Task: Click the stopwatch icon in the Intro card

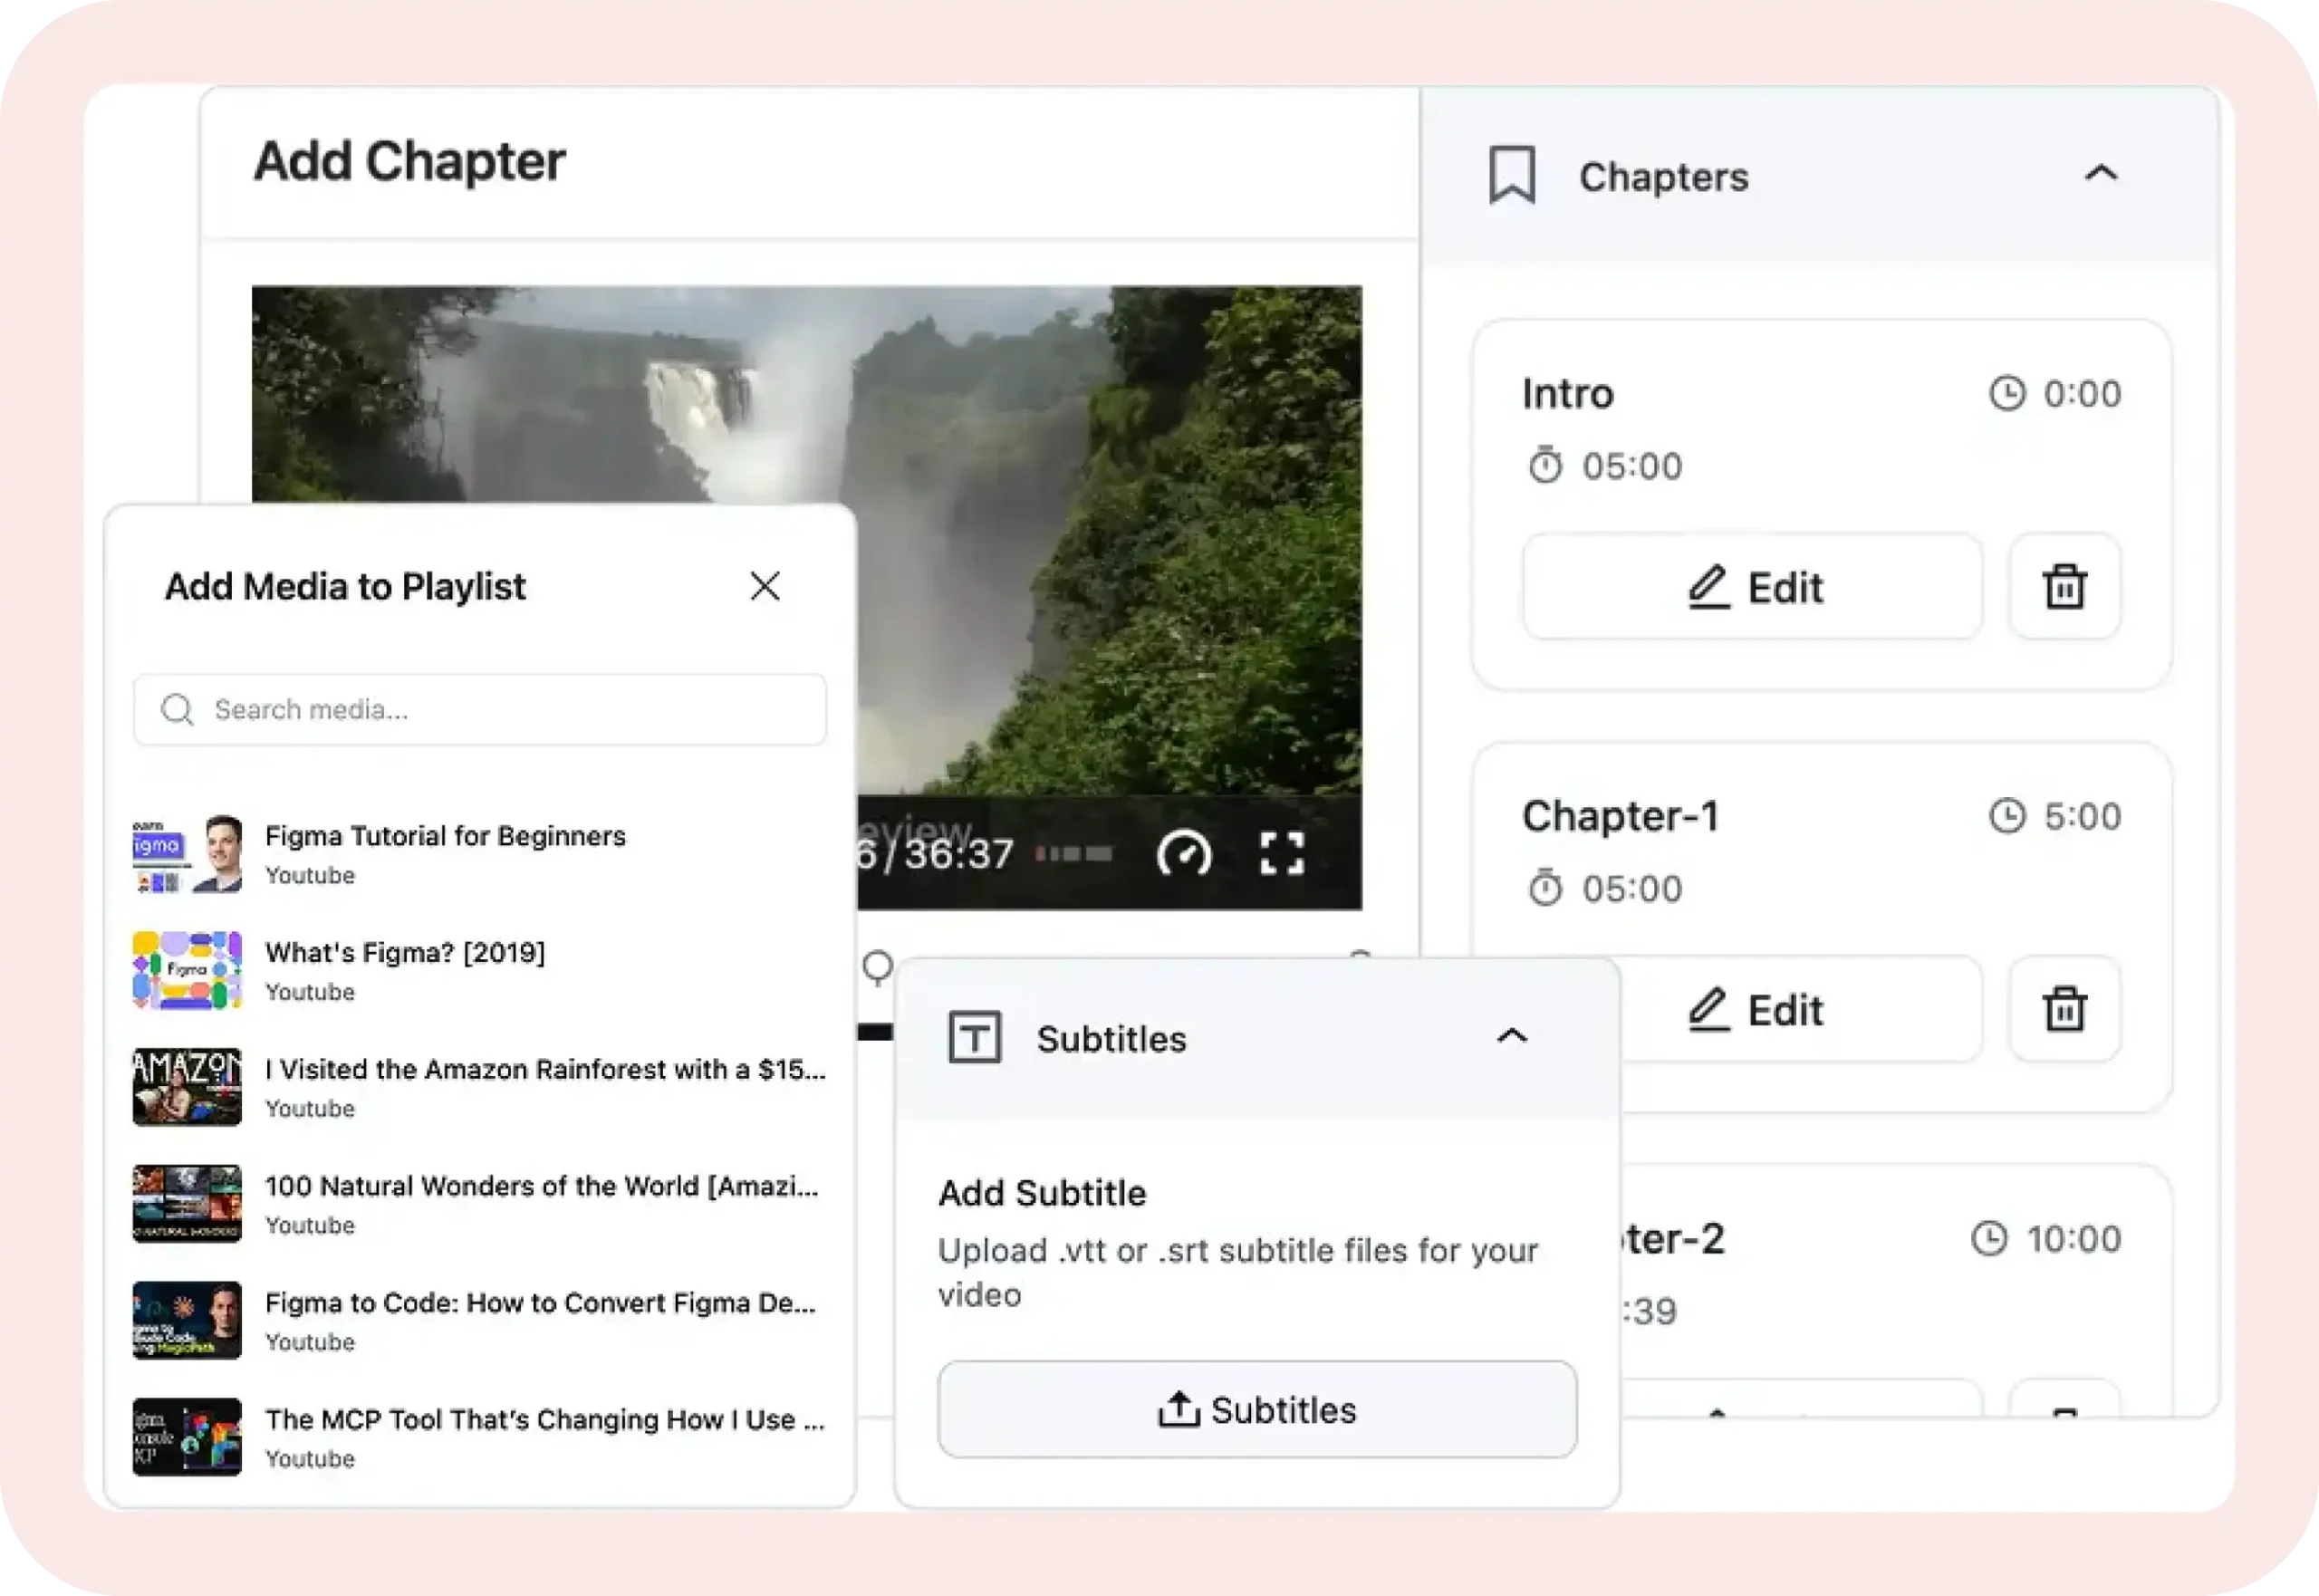Action: (x=1545, y=465)
